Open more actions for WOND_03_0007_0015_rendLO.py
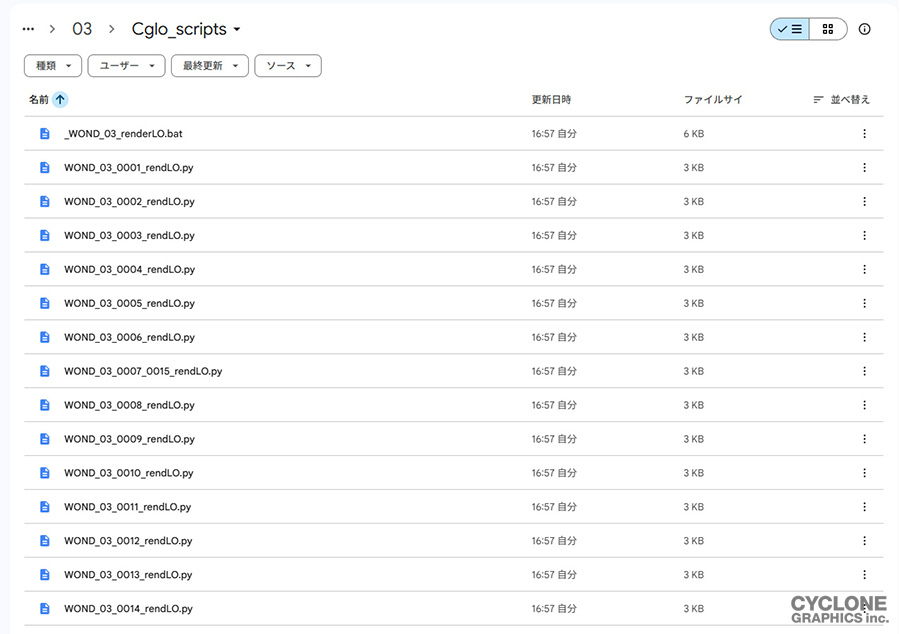Viewport: 900px width, 634px height. [x=865, y=371]
